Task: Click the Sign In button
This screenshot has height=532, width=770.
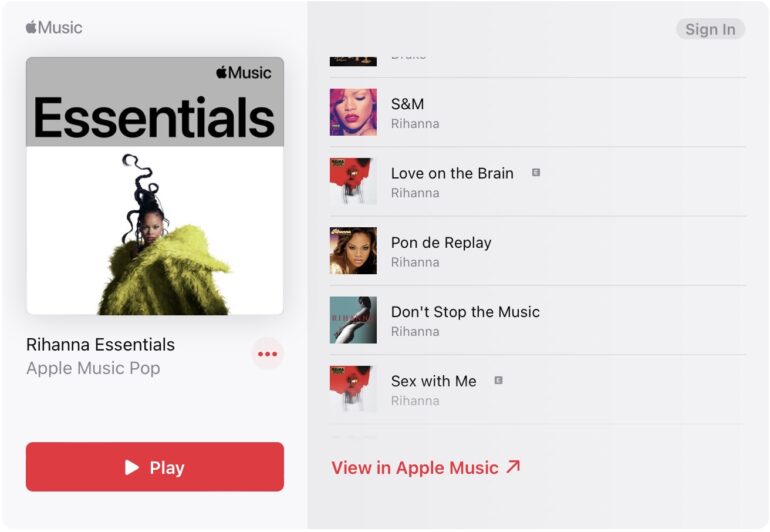Action: [711, 29]
